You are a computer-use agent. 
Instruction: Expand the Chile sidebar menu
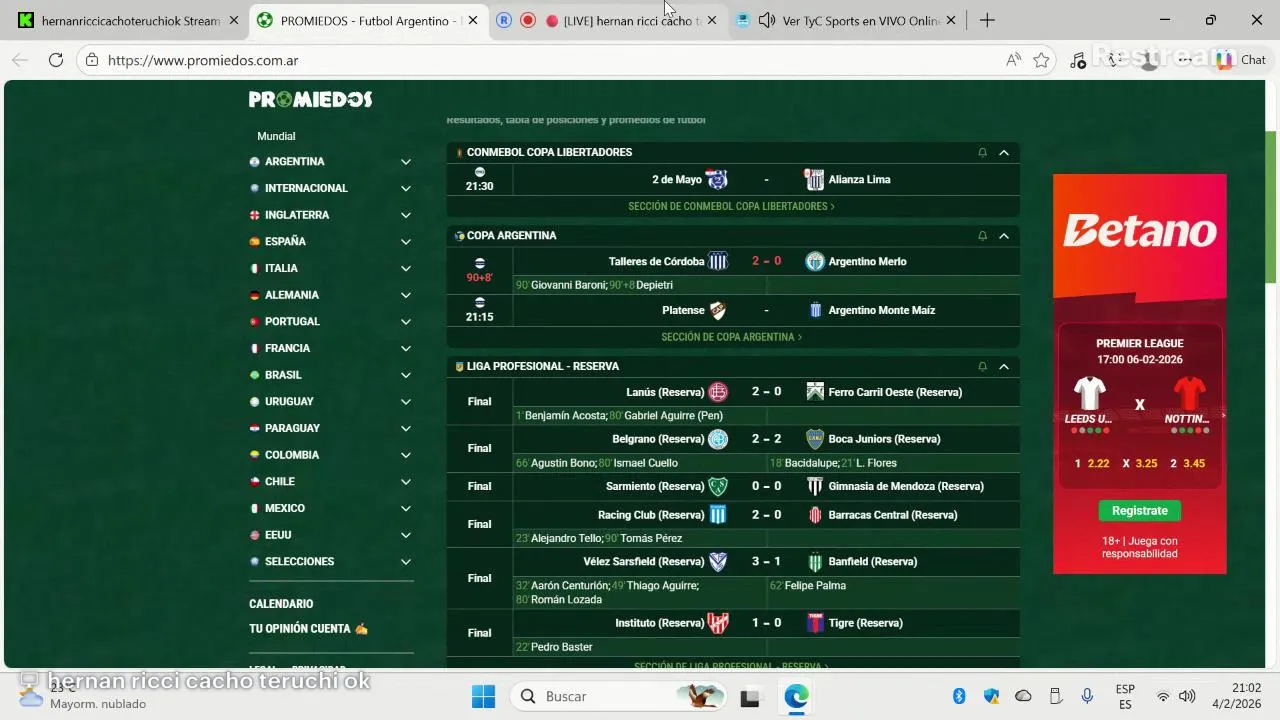pos(406,482)
